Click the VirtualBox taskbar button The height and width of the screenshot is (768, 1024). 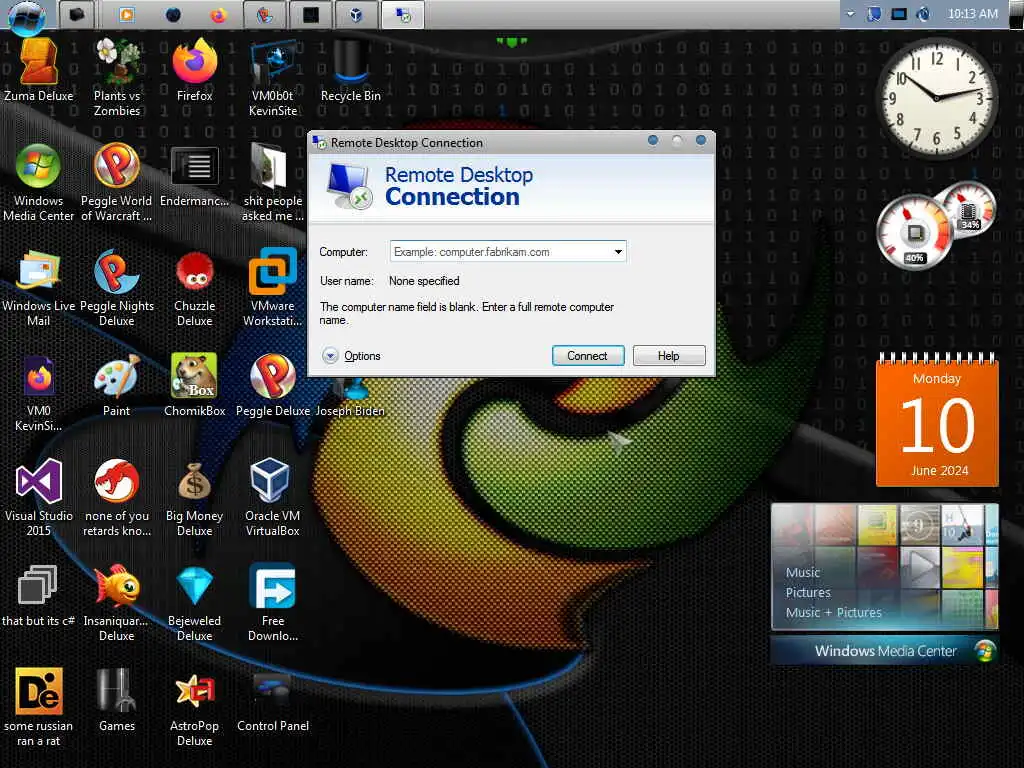click(356, 15)
